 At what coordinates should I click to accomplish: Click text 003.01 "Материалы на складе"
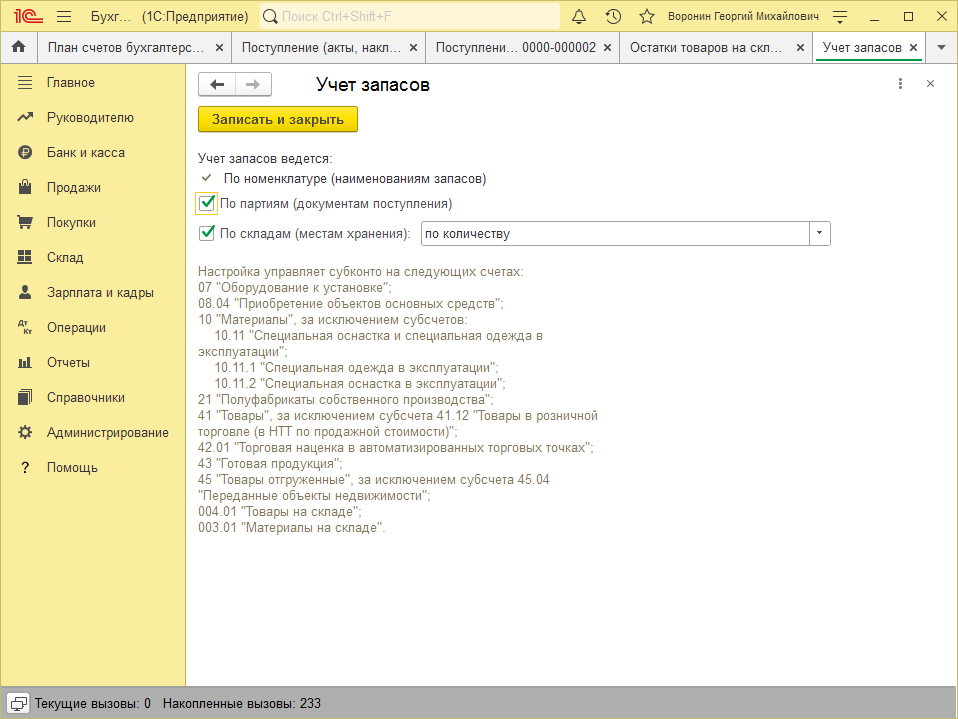click(291, 528)
